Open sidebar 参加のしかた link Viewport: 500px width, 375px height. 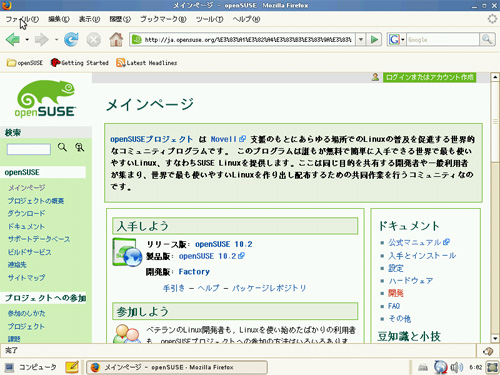tap(26, 313)
